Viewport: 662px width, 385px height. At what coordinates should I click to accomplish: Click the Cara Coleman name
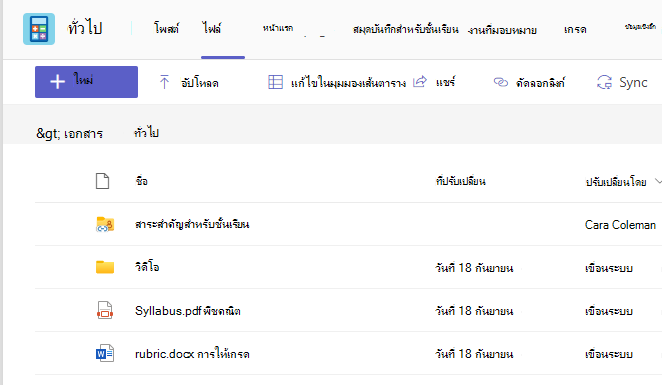(x=620, y=225)
